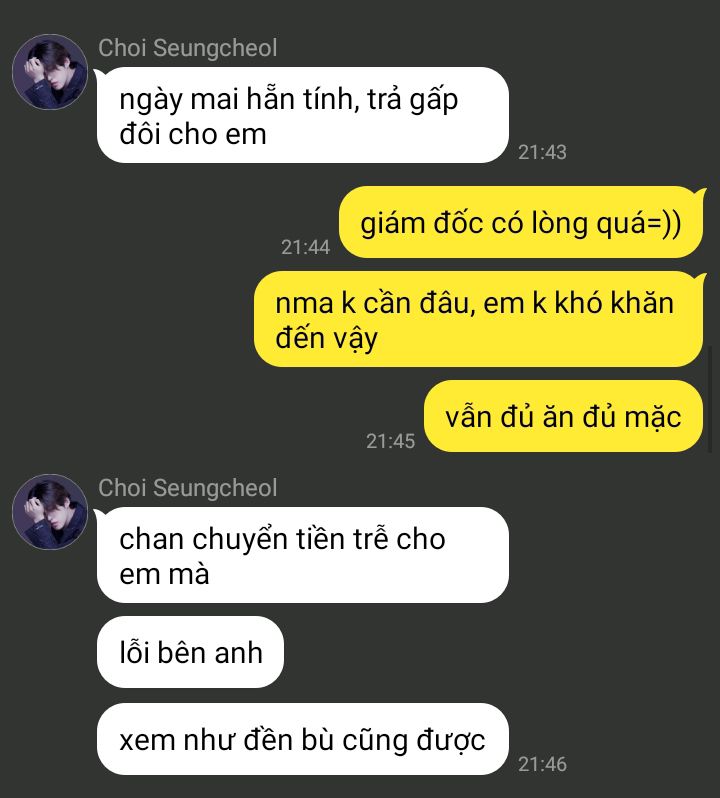Click the first Choi Seungcheol sender name
The image size is (720, 798).
pos(187,48)
